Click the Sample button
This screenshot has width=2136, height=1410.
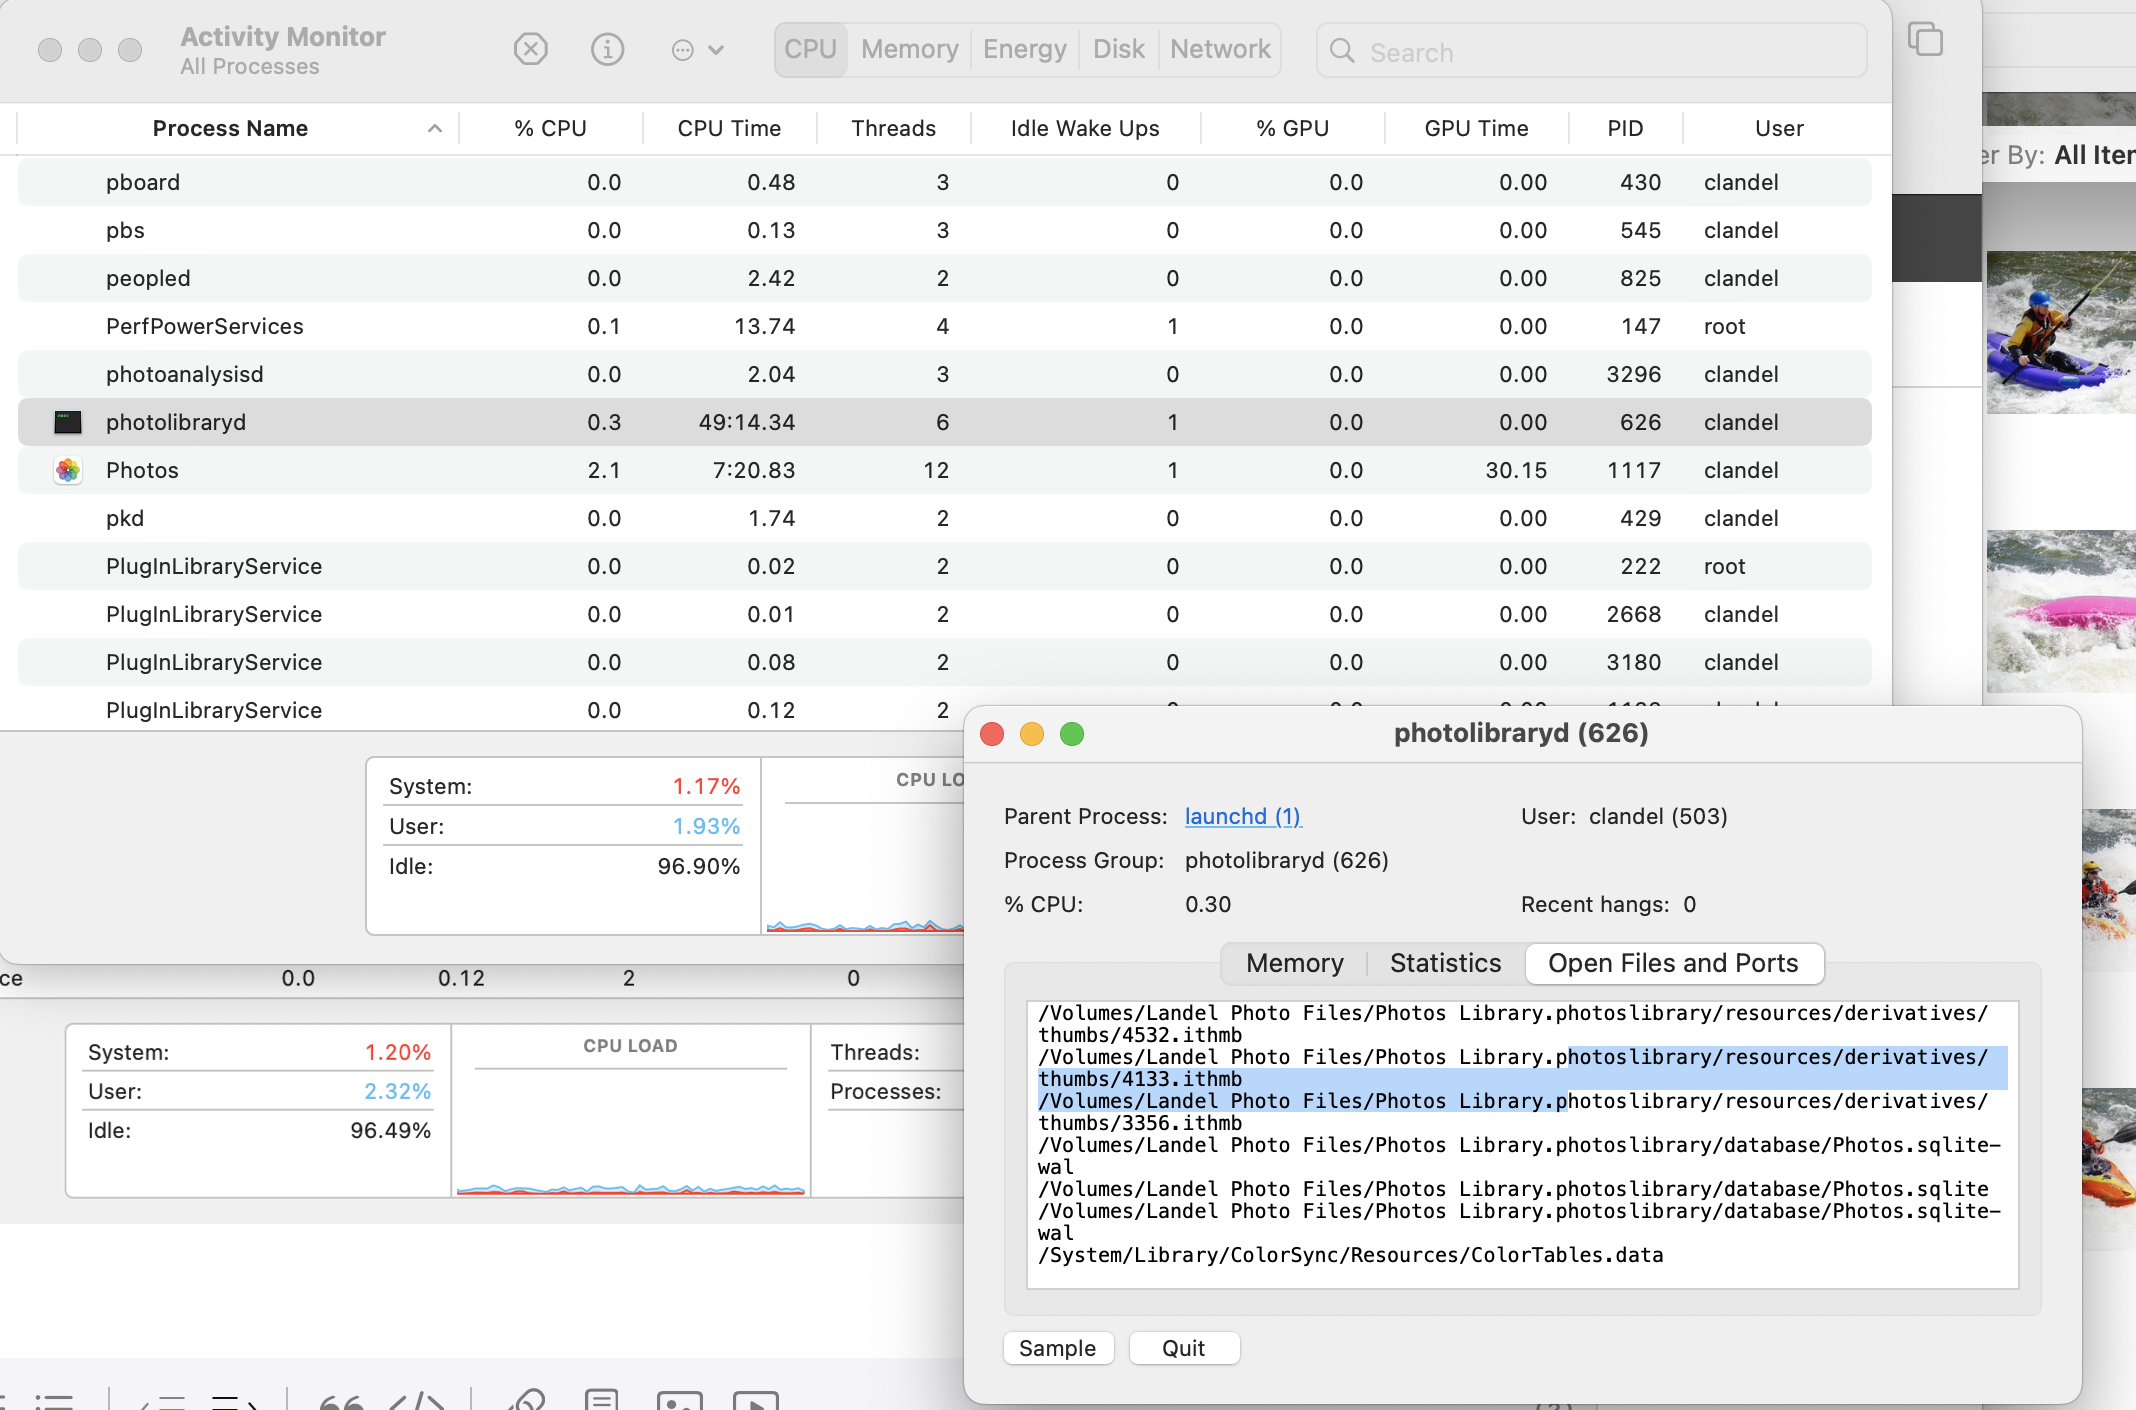[1057, 1348]
